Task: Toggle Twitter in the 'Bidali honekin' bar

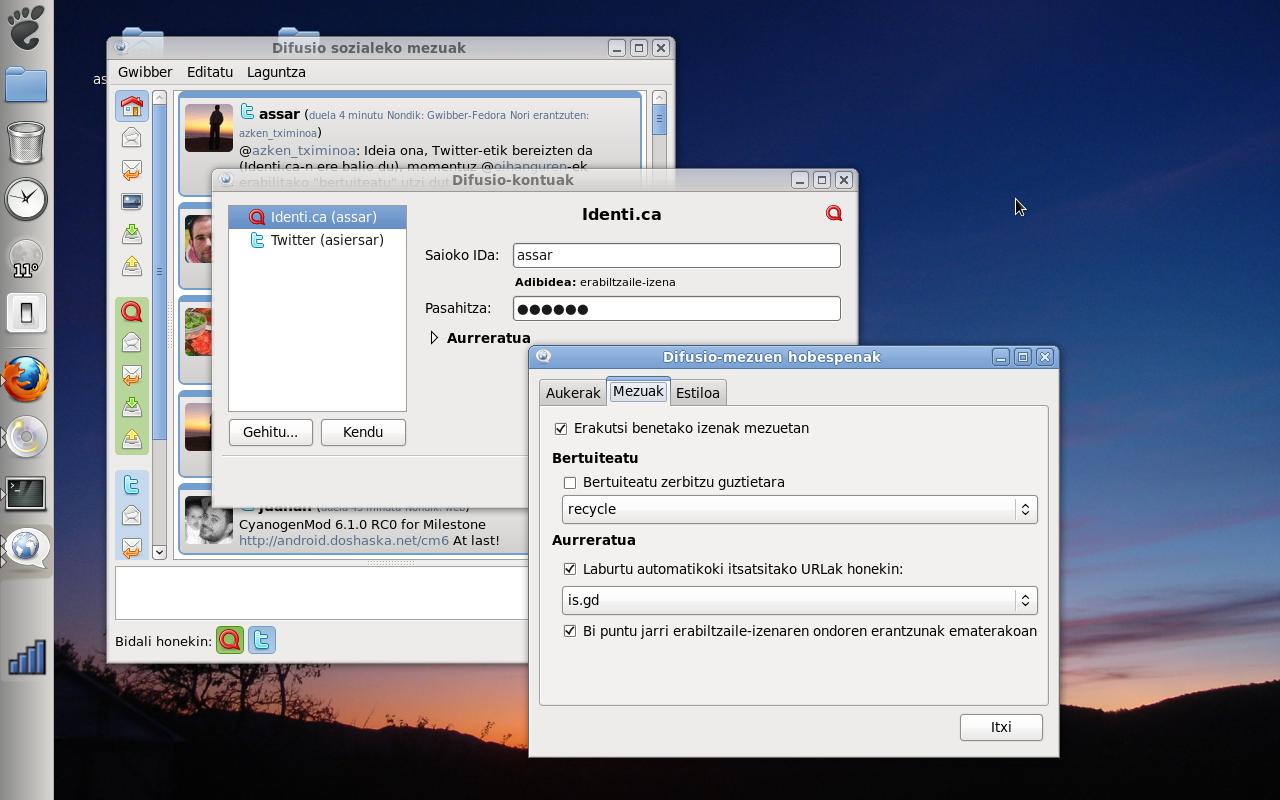Action: coord(262,640)
